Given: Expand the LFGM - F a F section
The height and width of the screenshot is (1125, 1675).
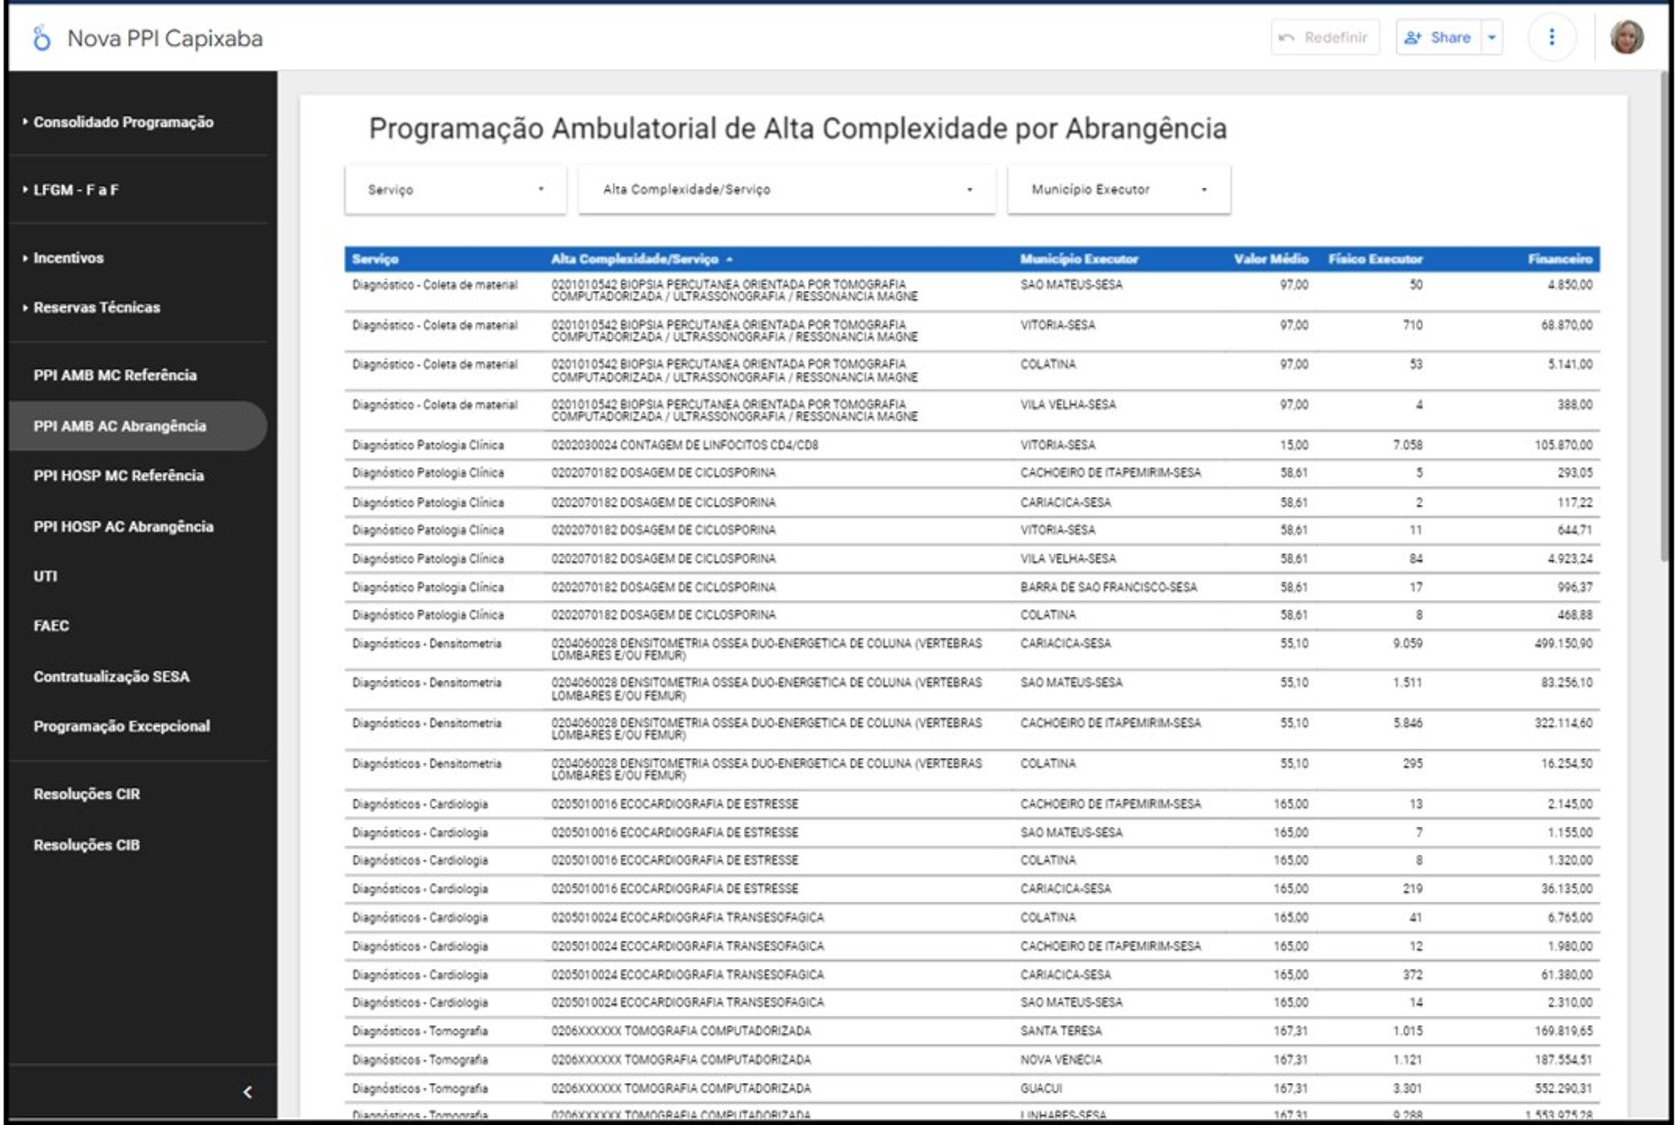Looking at the screenshot, I should click(x=76, y=190).
